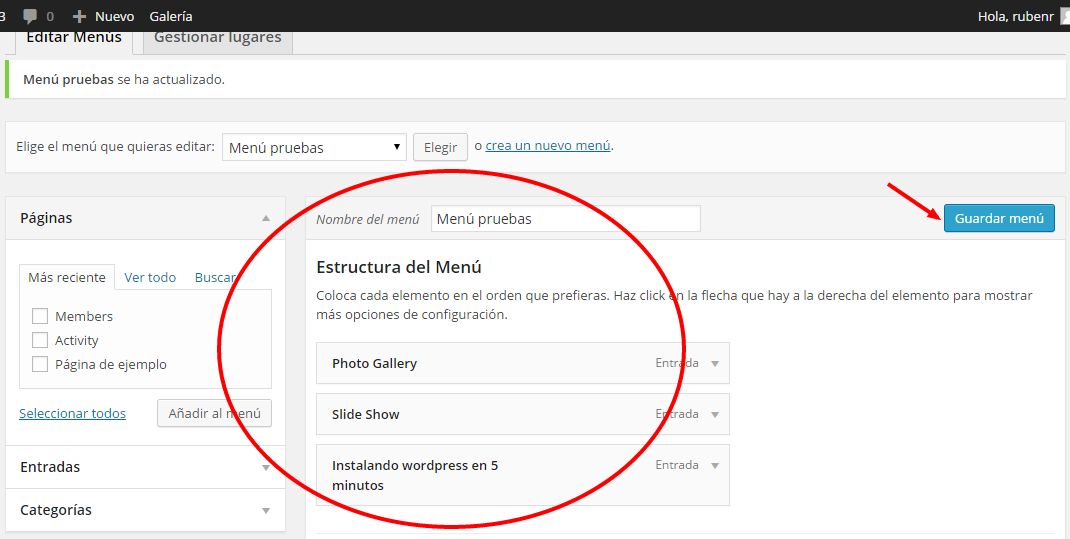Select the Slide Show menu item
This screenshot has height=539, width=1070.
(523, 414)
